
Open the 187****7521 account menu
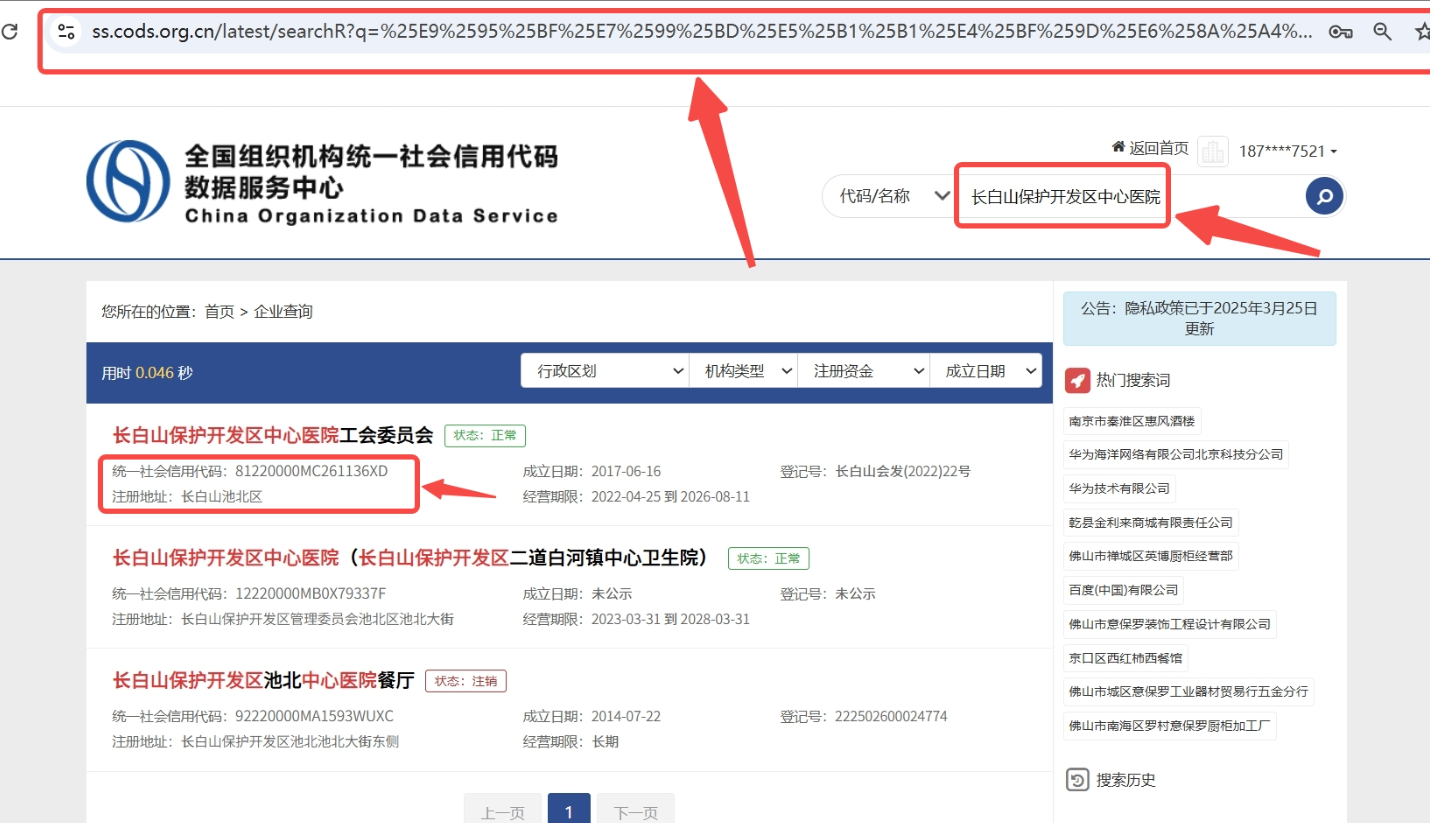pos(1287,151)
